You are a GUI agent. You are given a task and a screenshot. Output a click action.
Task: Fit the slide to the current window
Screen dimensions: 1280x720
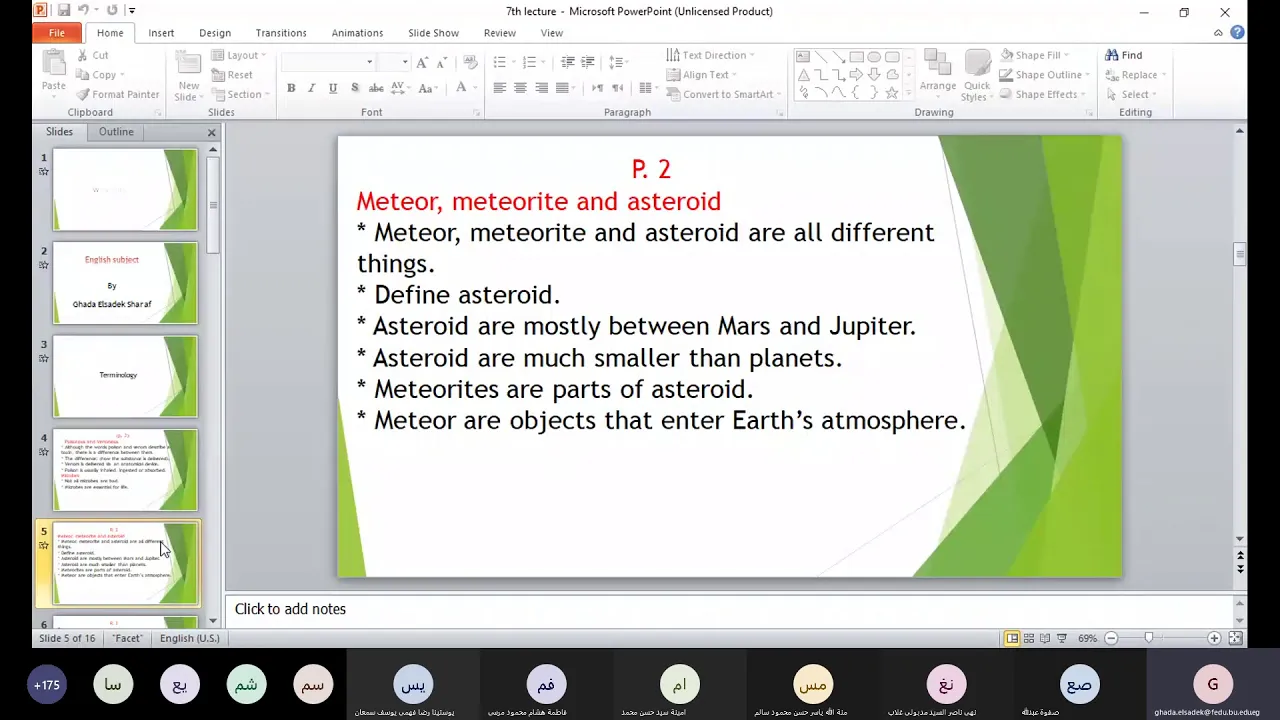click(1235, 638)
